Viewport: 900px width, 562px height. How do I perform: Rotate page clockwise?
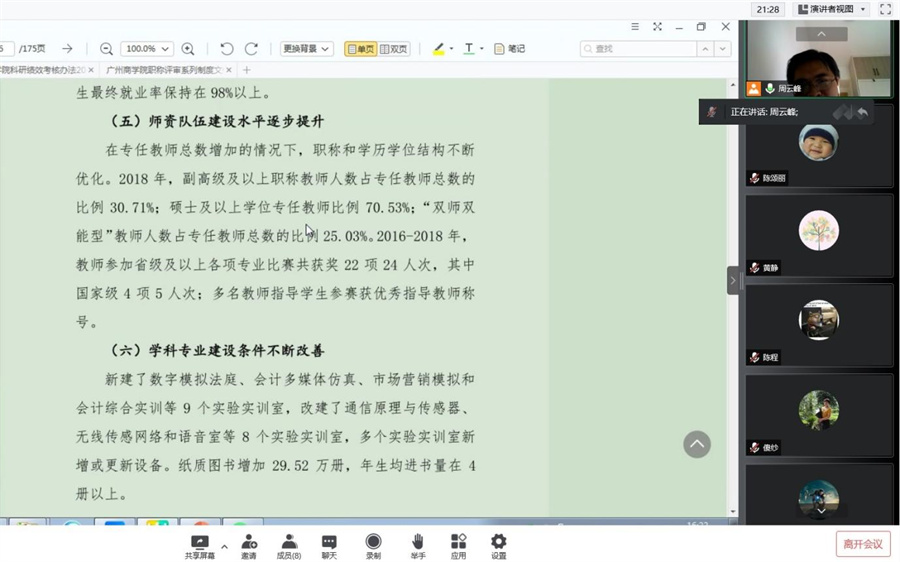(x=251, y=49)
